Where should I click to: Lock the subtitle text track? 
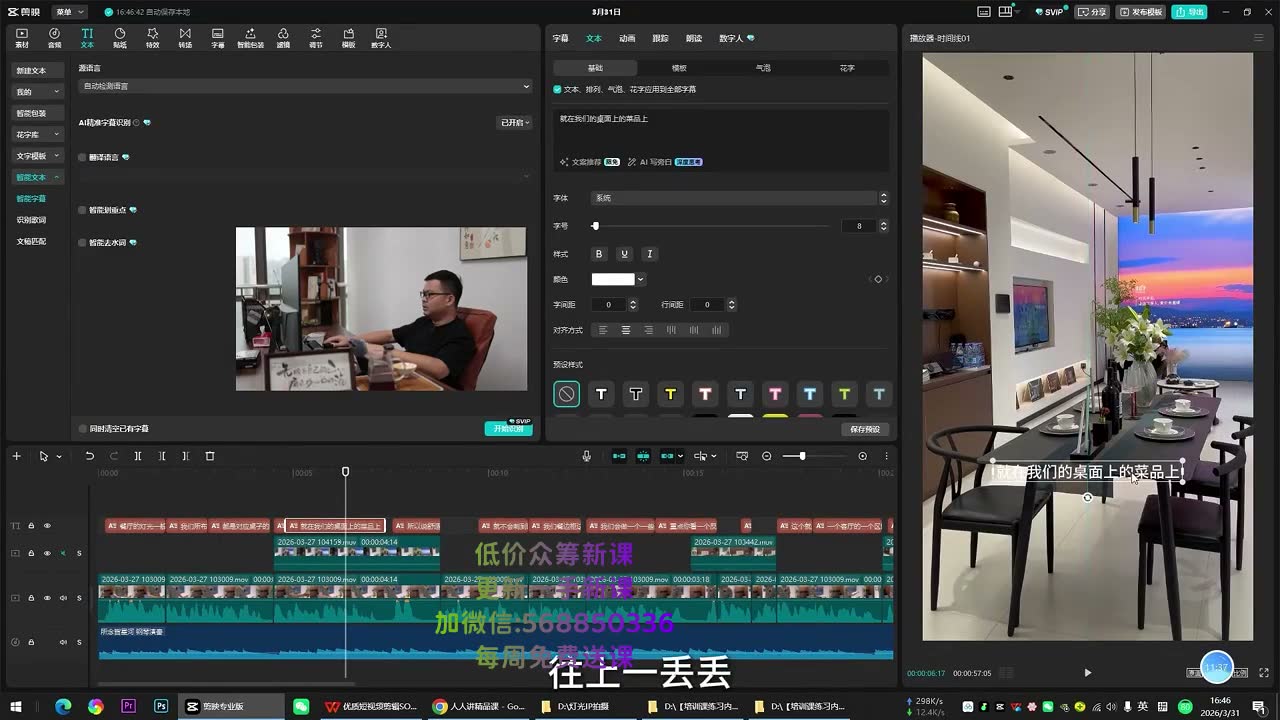tap(31, 526)
